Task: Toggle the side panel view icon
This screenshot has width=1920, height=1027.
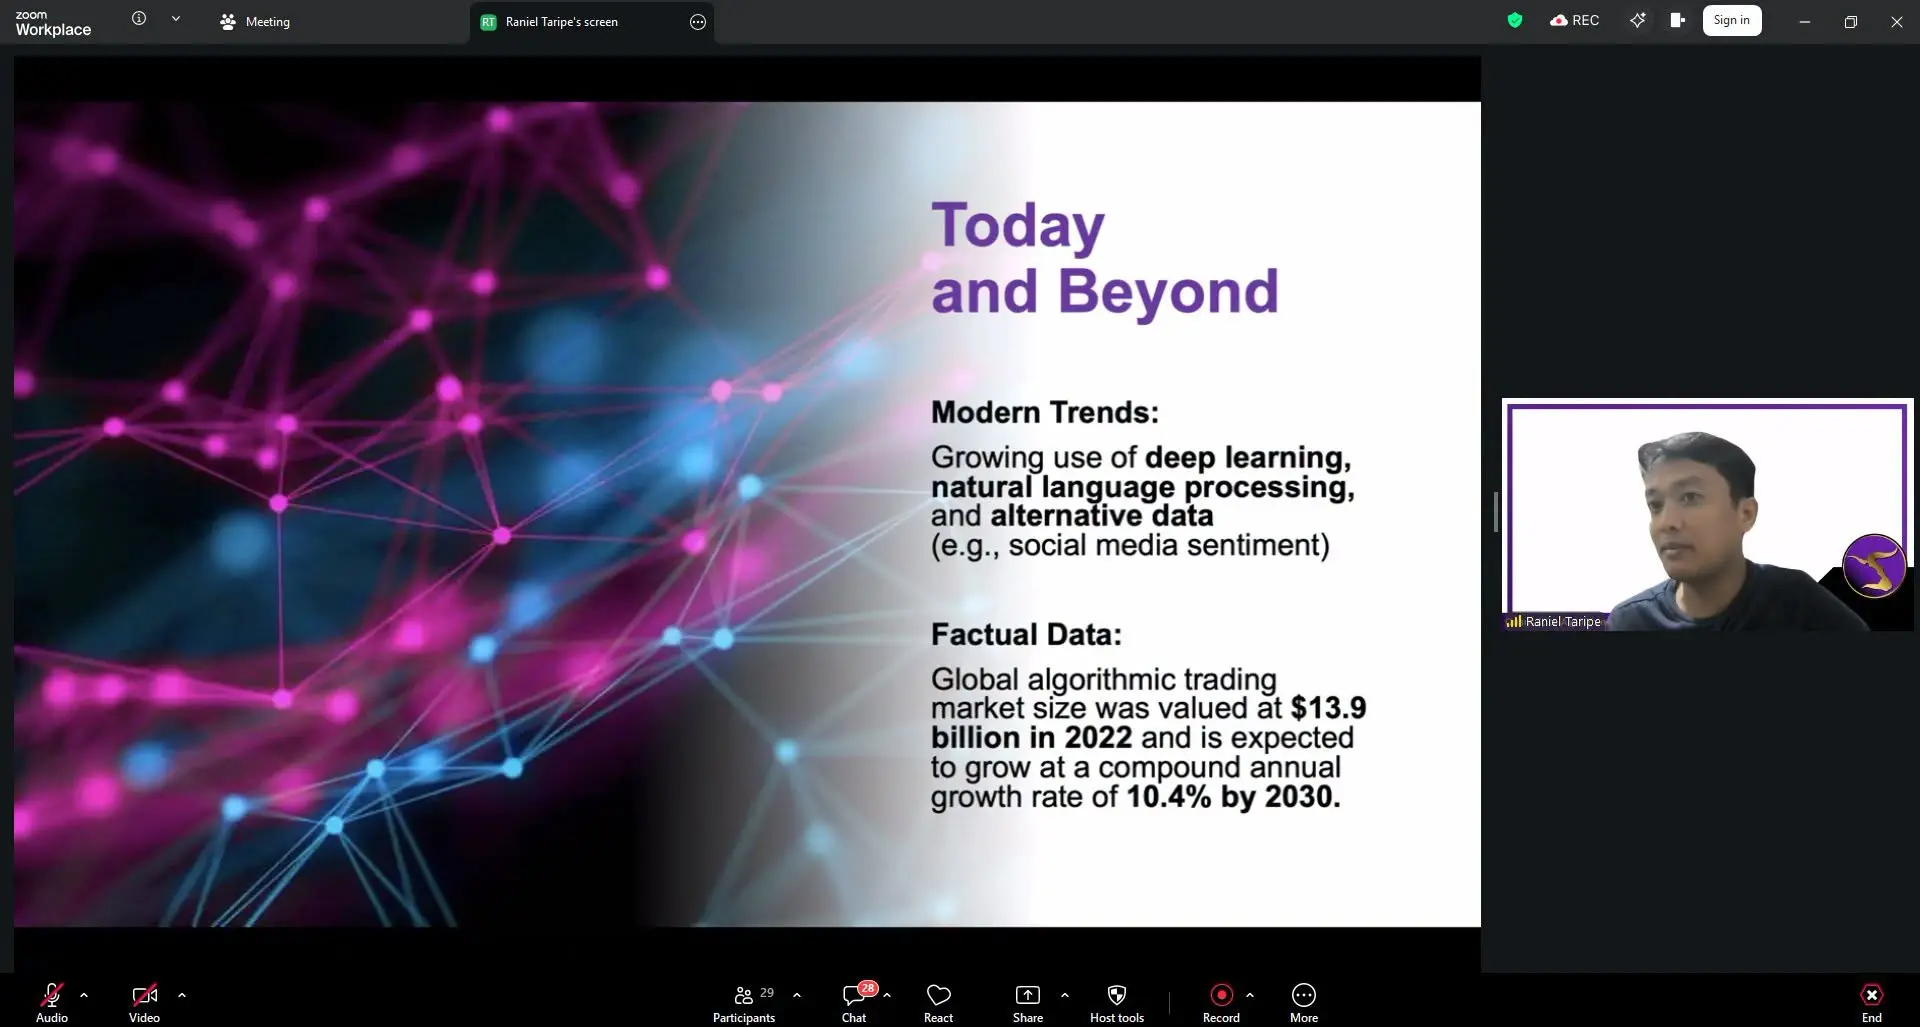Action: coord(1678,20)
